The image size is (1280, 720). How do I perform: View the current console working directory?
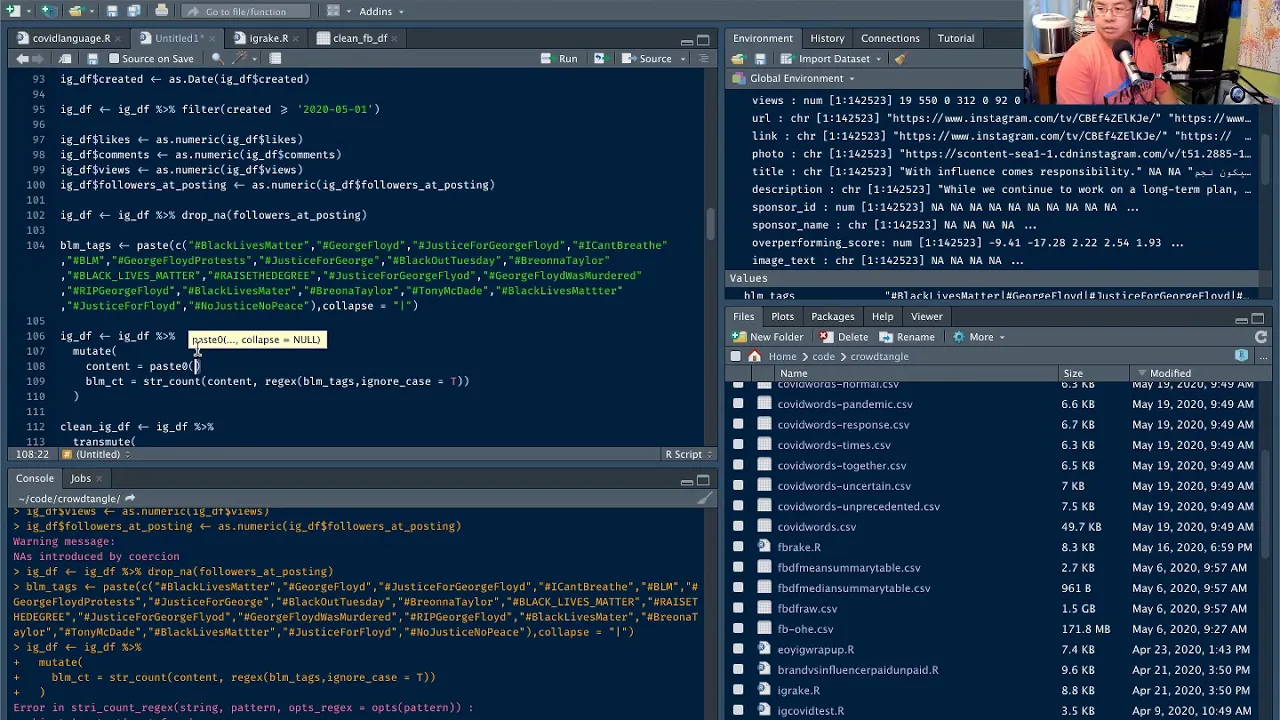click(x=129, y=498)
